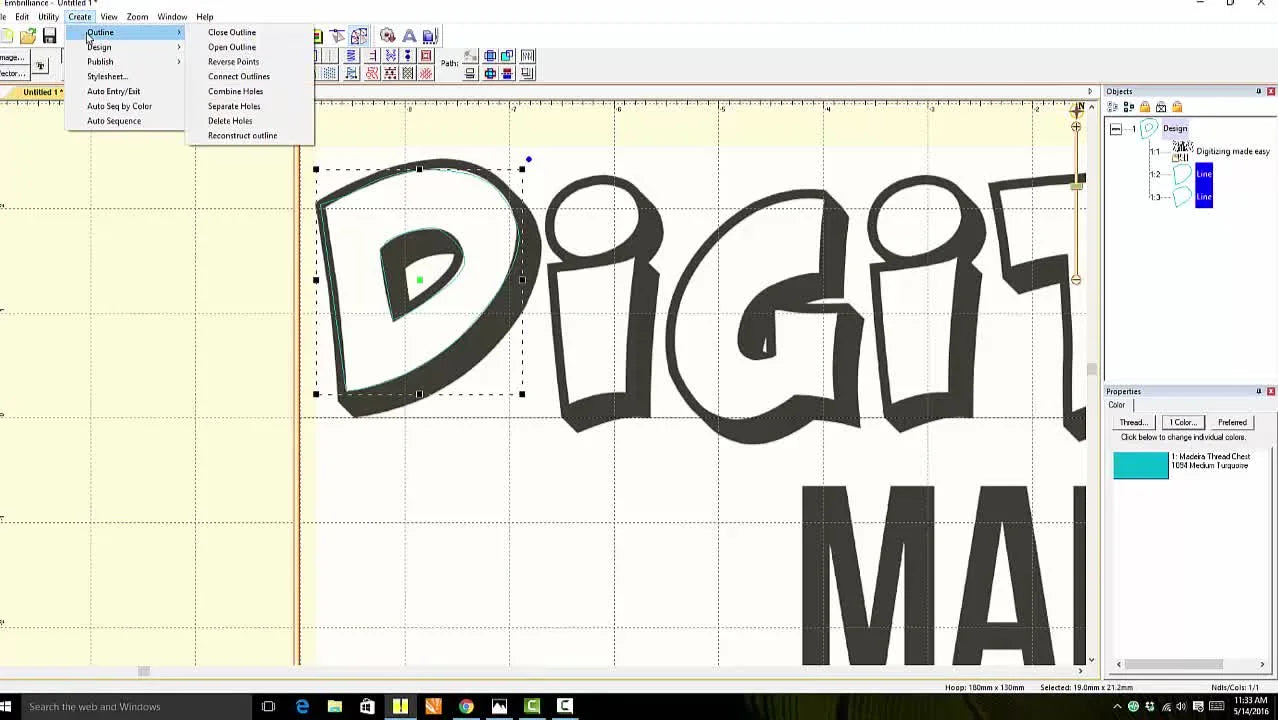Click the Properties panel horizontal scrollbar
The image size is (1278, 720).
(x=1174, y=664)
